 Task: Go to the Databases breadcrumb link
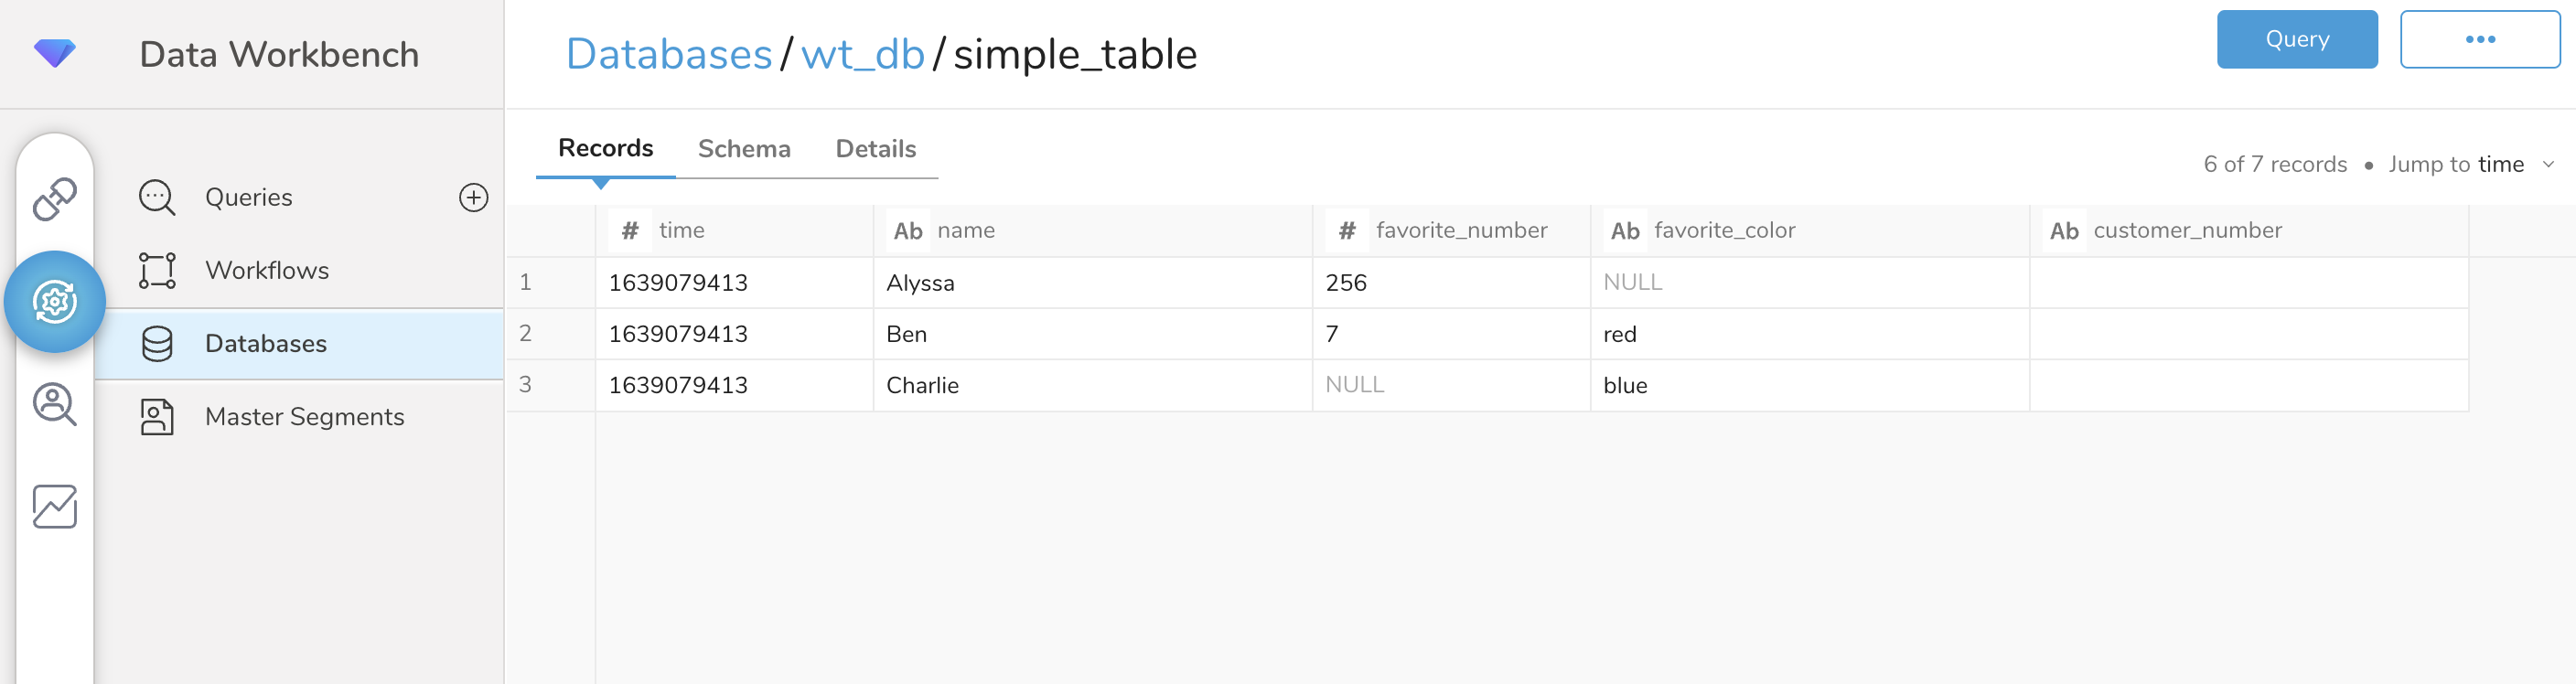point(668,54)
